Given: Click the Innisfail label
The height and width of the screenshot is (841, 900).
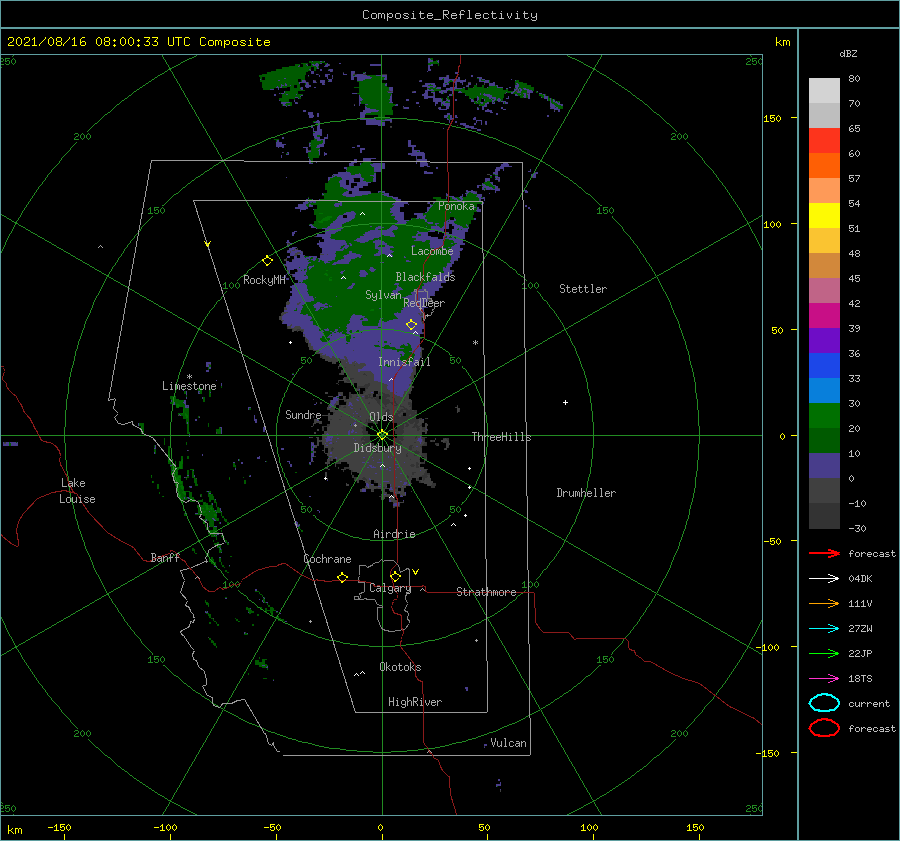Looking at the screenshot, I should point(404,362).
